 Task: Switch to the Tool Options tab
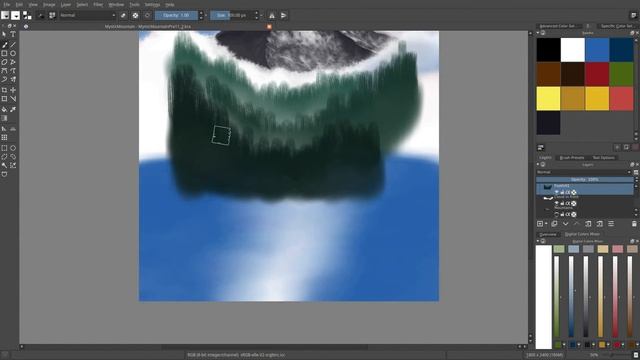coord(603,158)
